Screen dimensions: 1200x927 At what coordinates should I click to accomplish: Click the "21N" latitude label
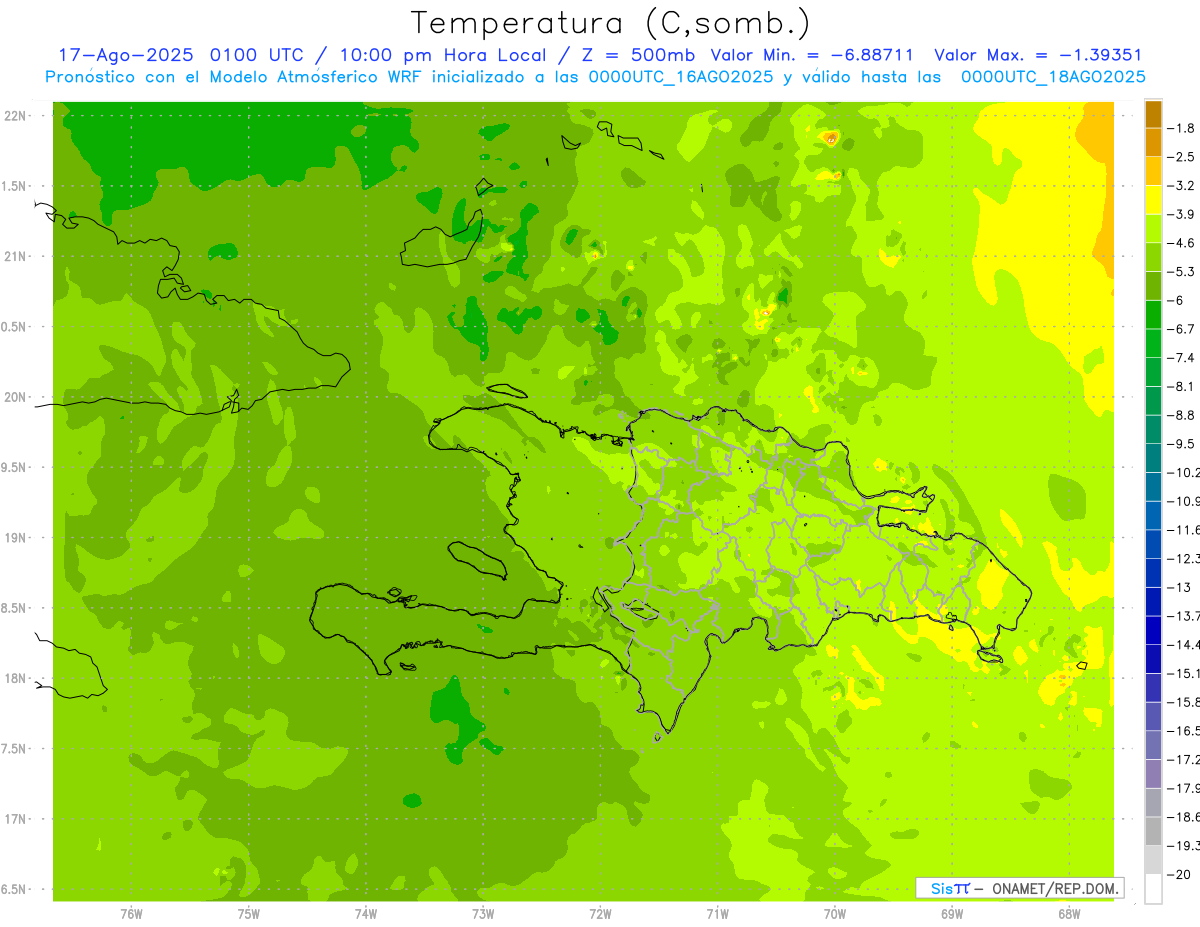17,257
